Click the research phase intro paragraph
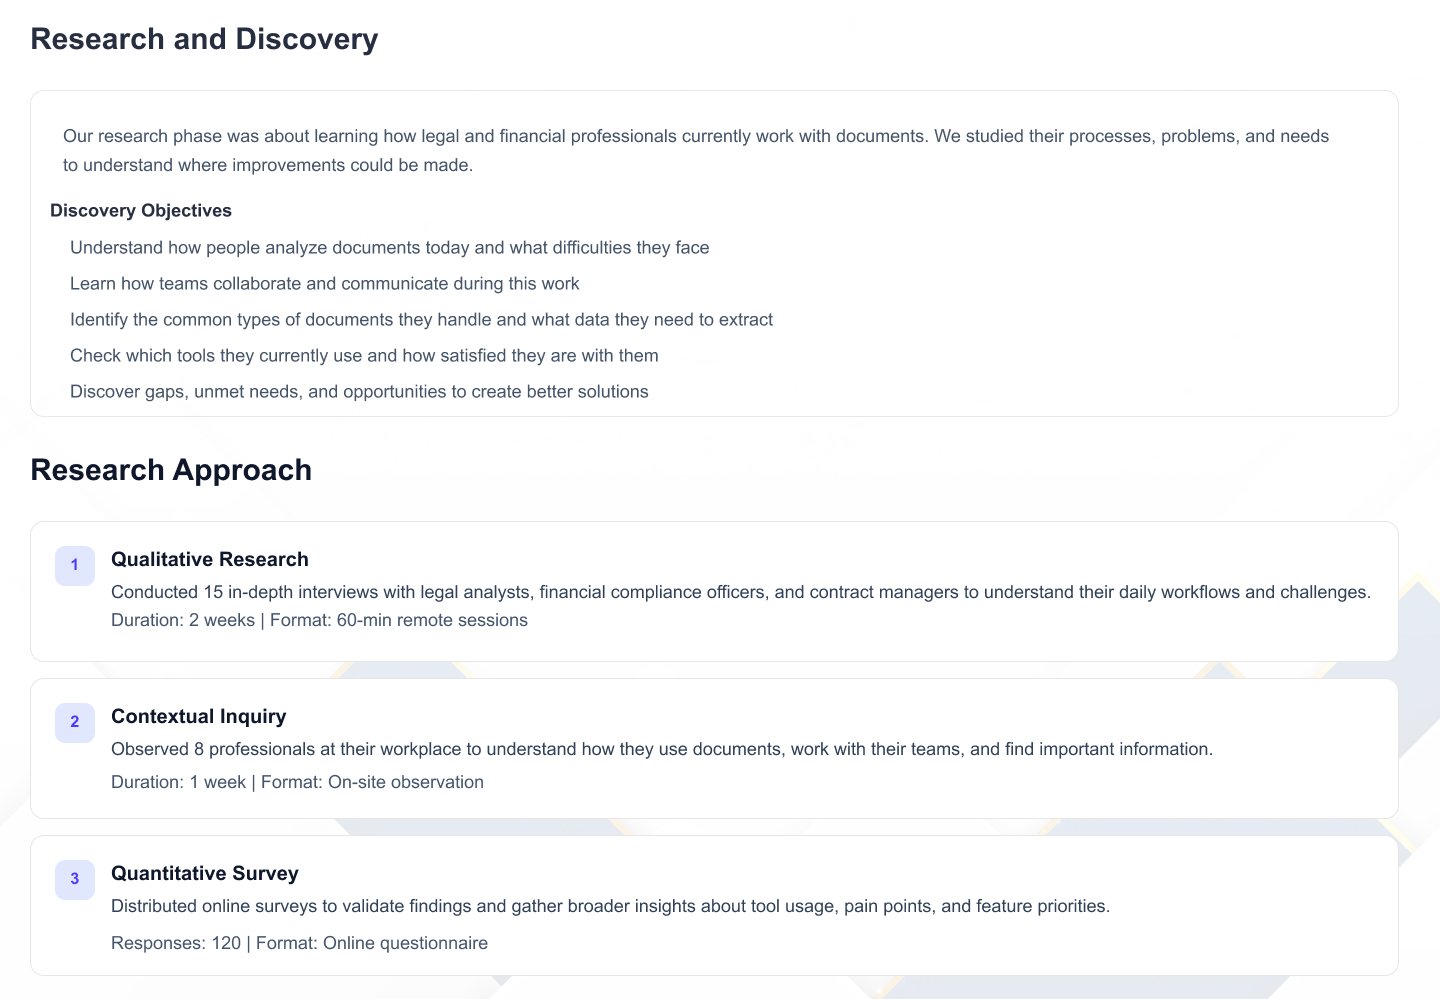This screenshot has height=999, width=1440. [695, 150]
